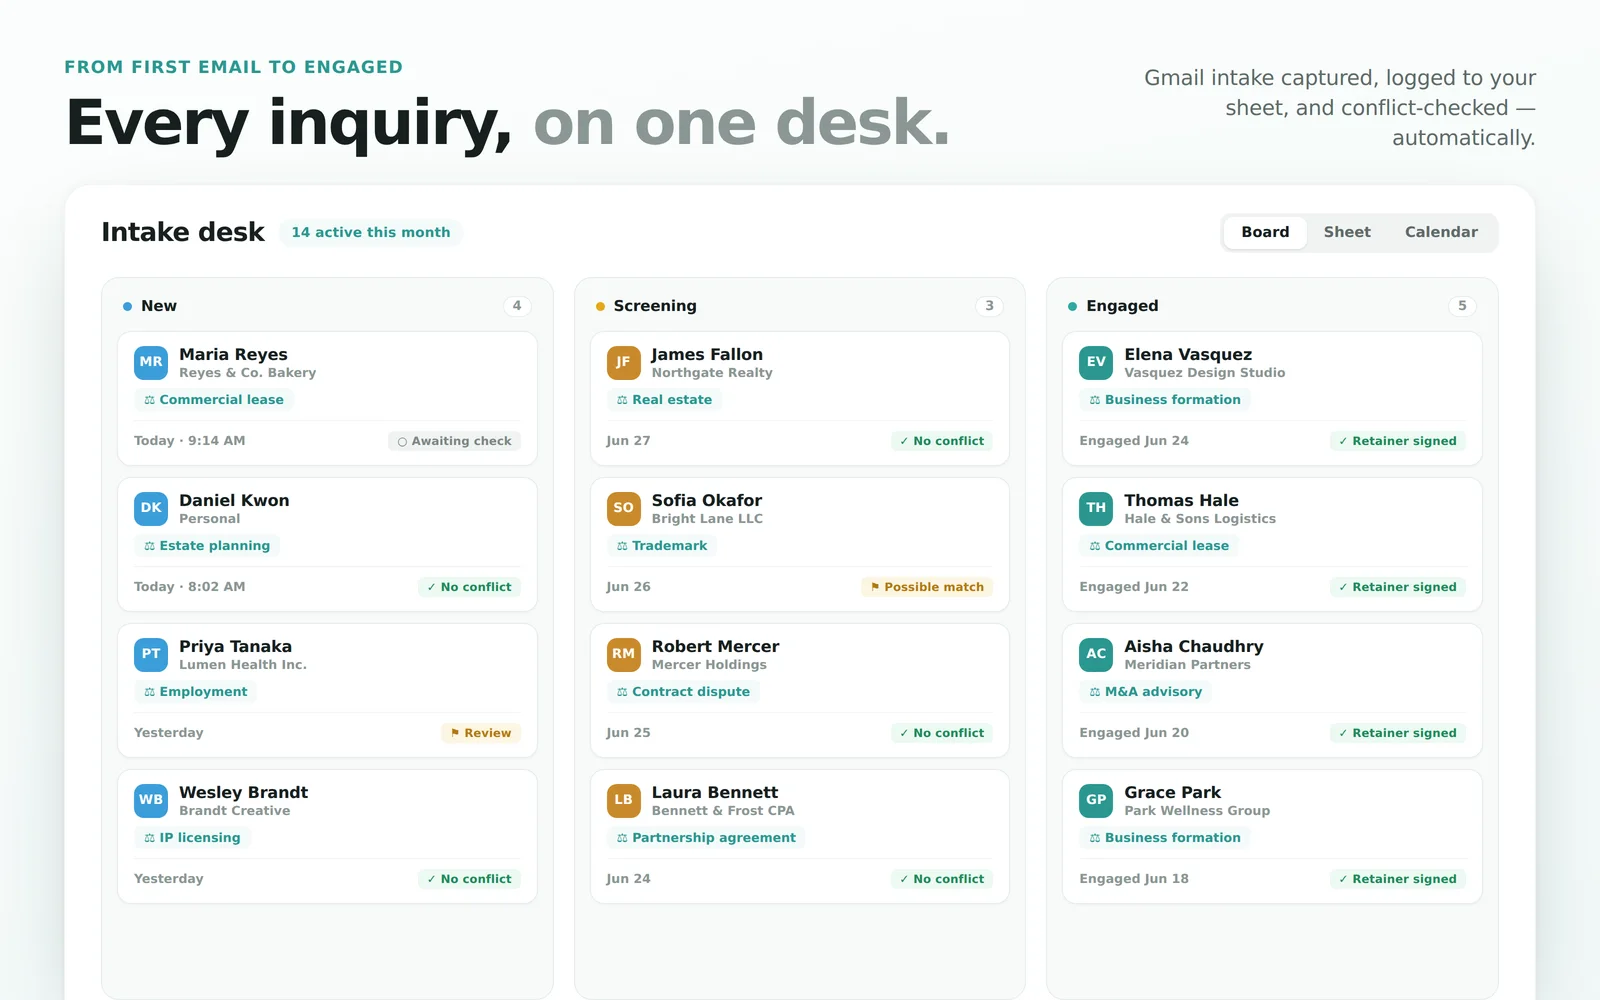
Task: Click the Trademark matter tag
Action: click(662, 546)
